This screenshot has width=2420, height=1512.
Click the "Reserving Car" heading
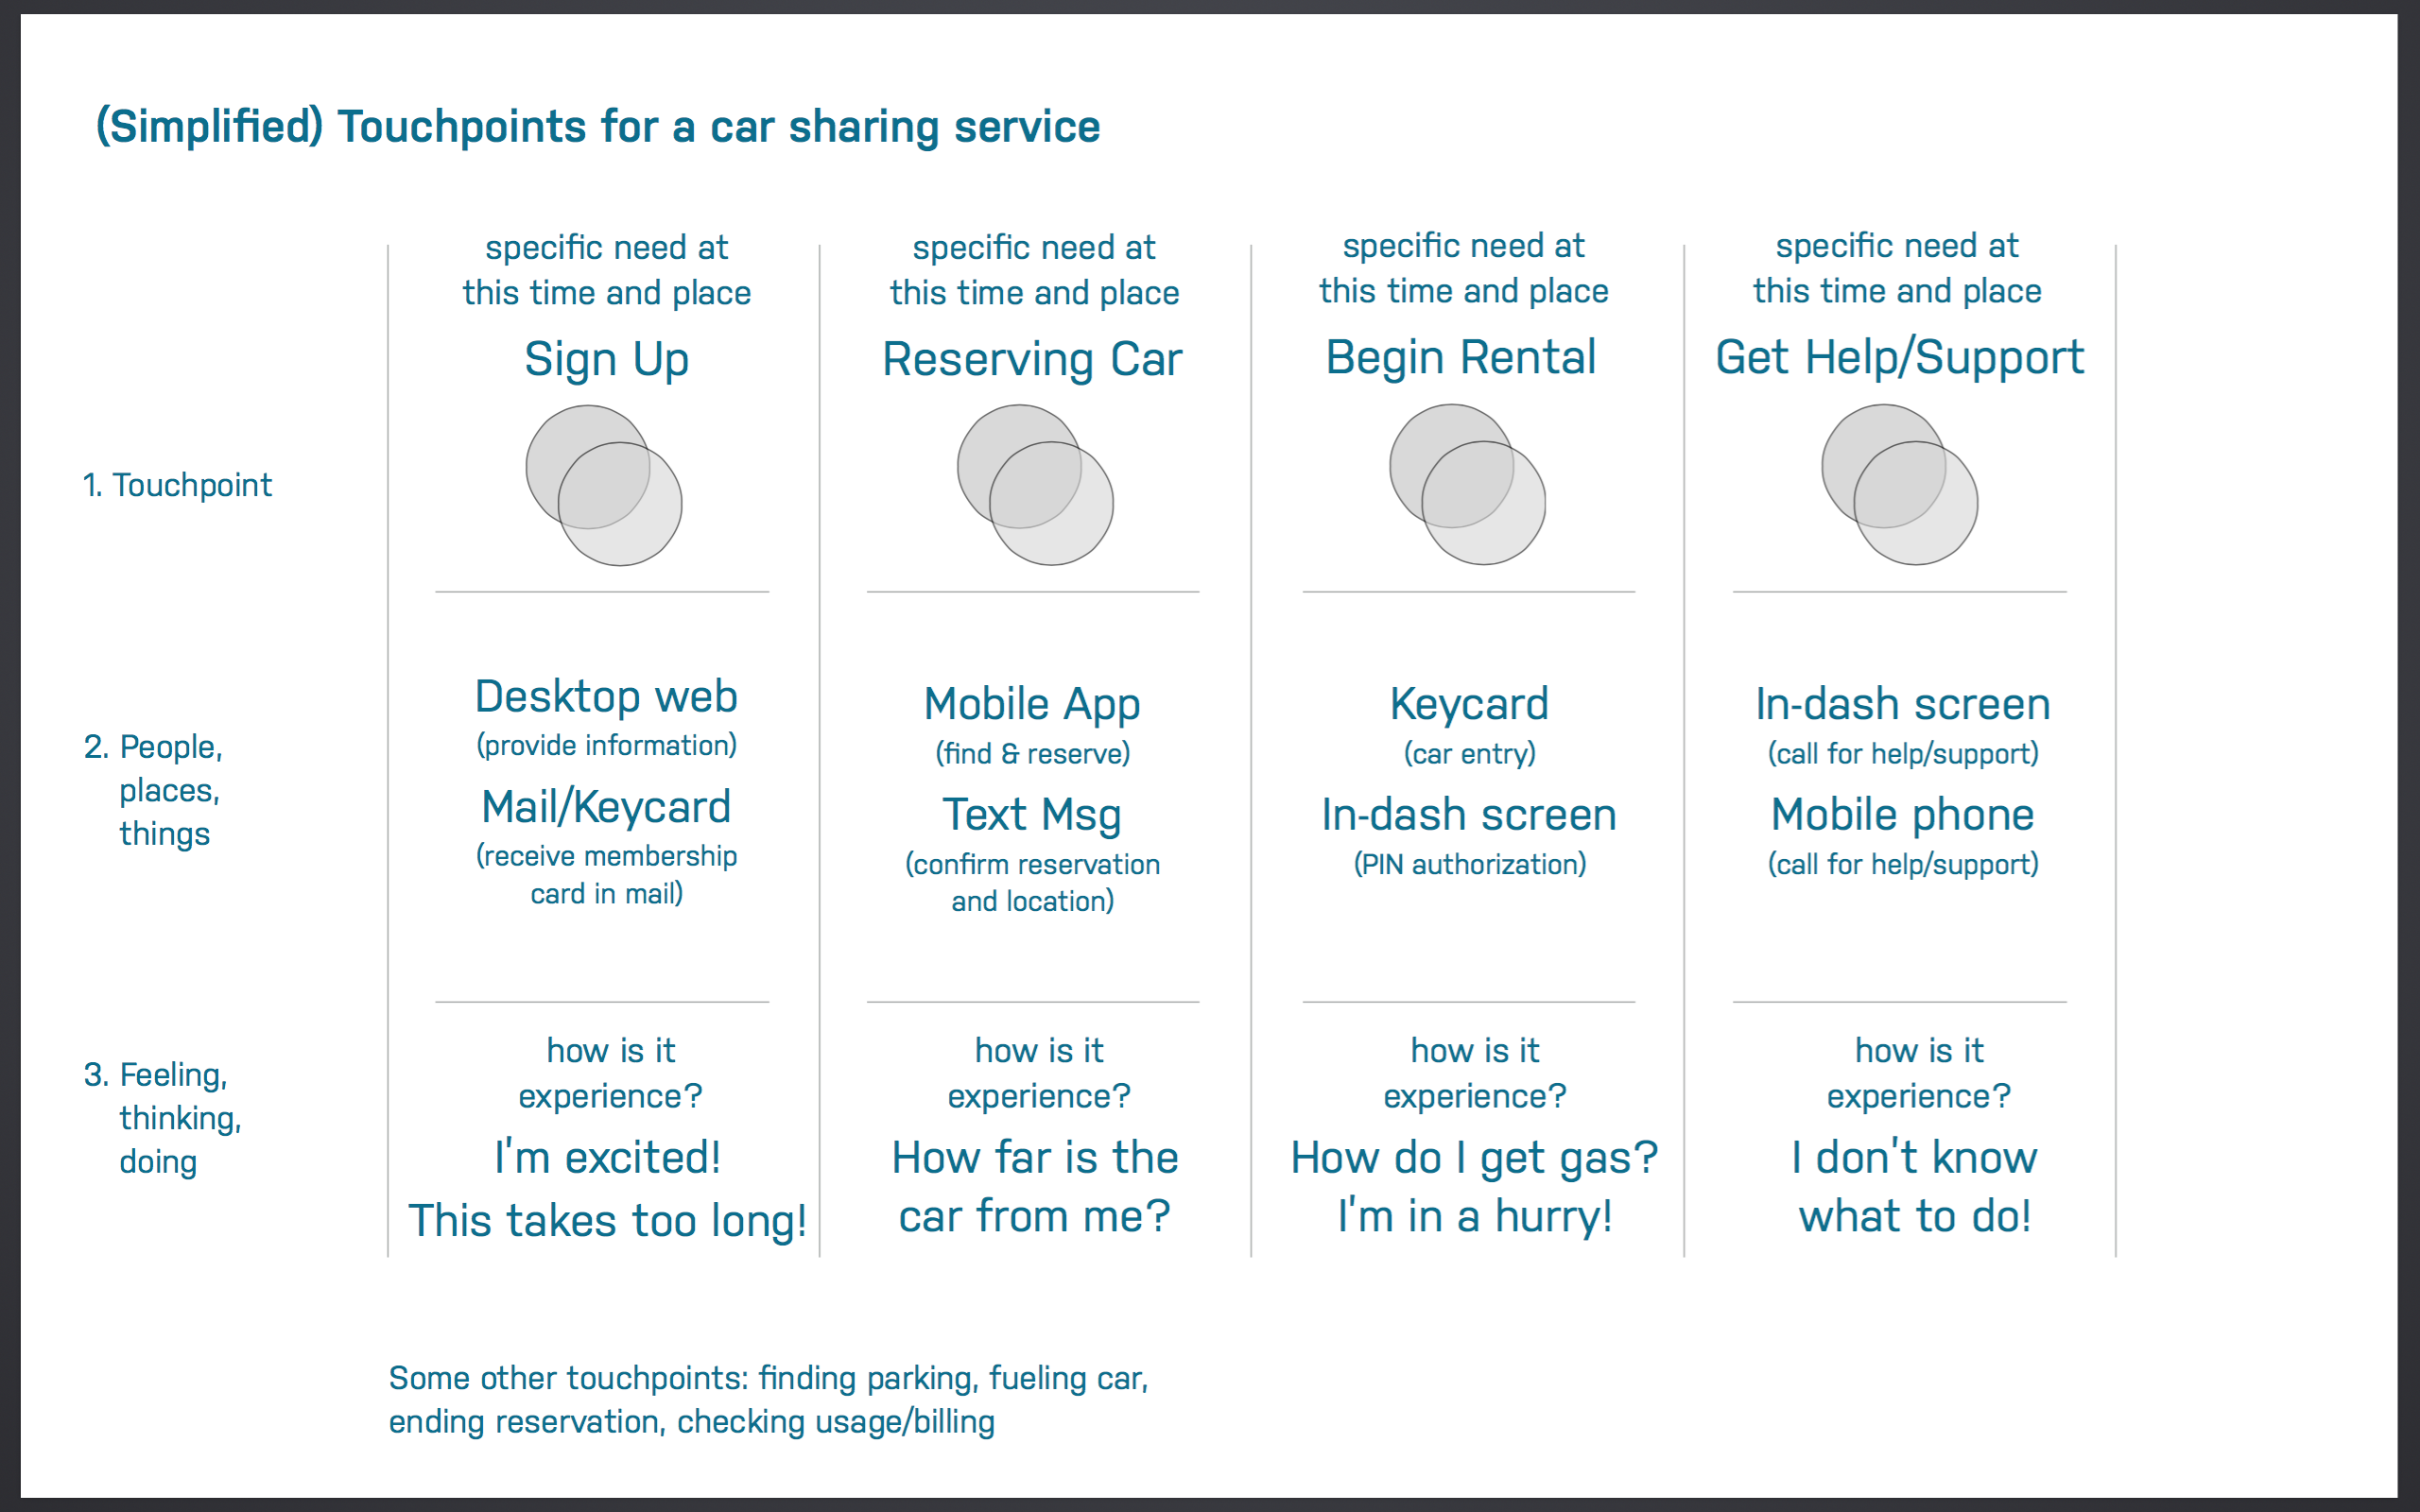tap(1032, 359)
